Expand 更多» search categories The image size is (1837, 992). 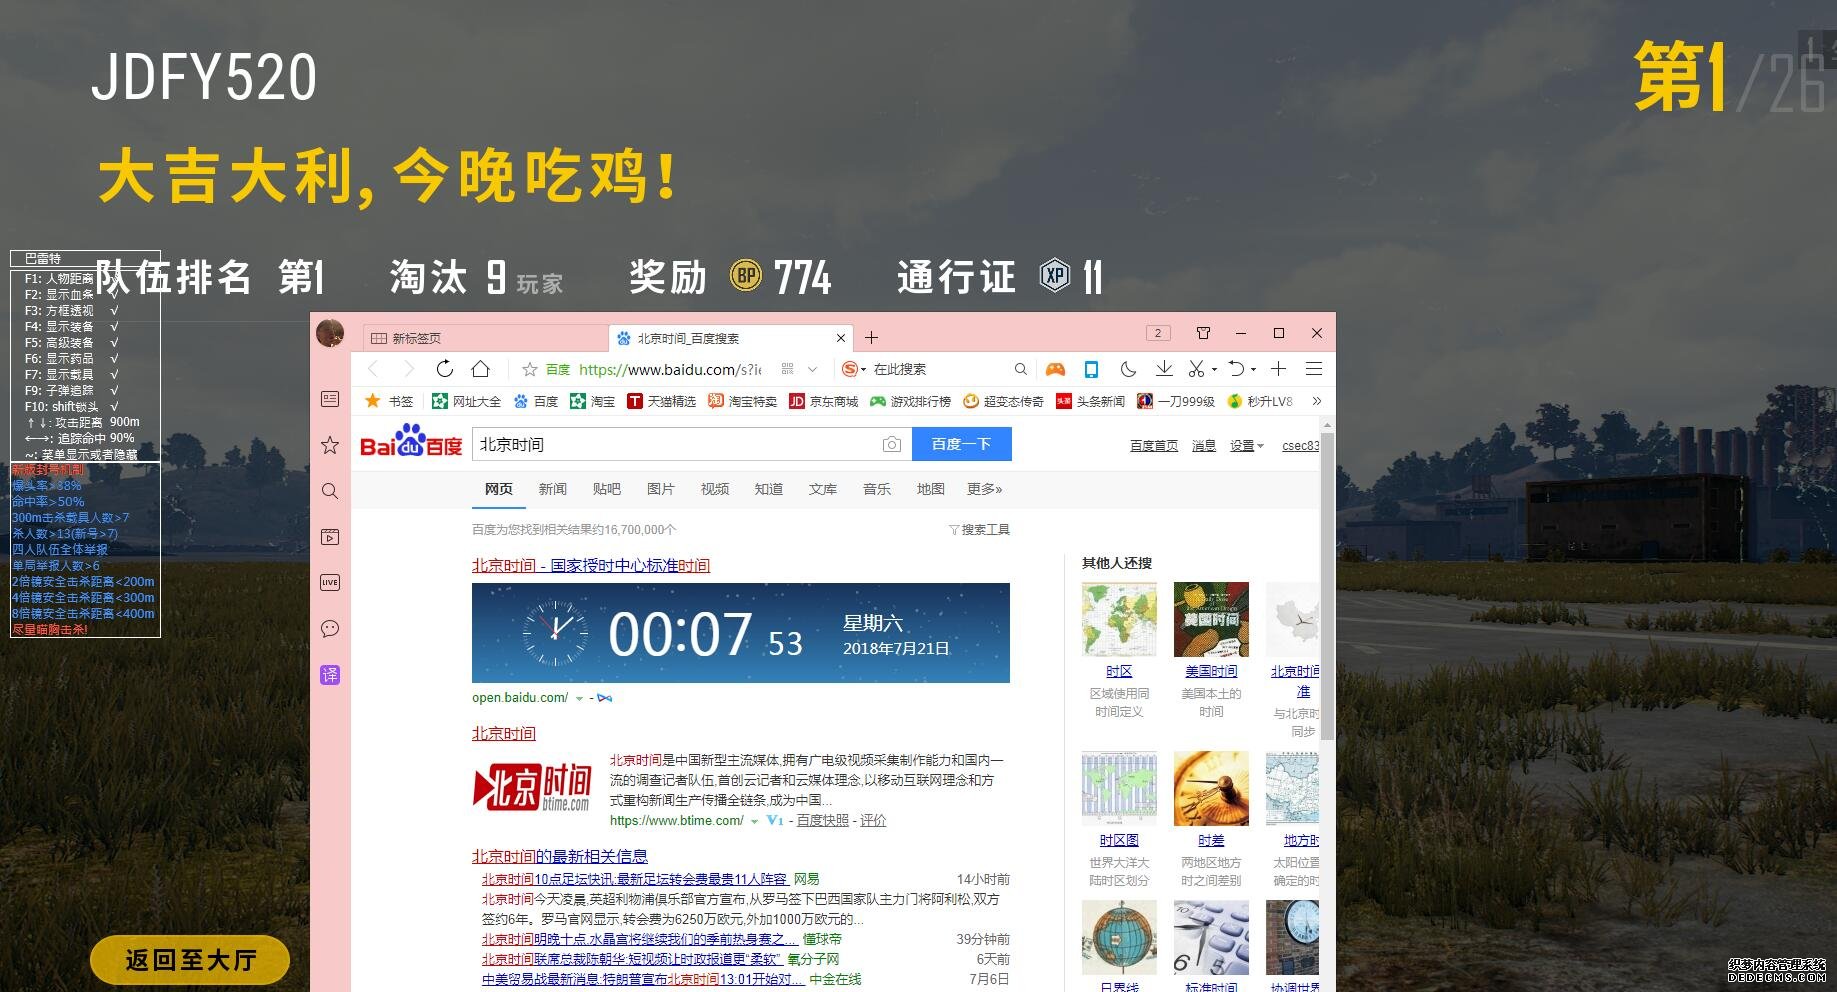click(x=984, y=489)
